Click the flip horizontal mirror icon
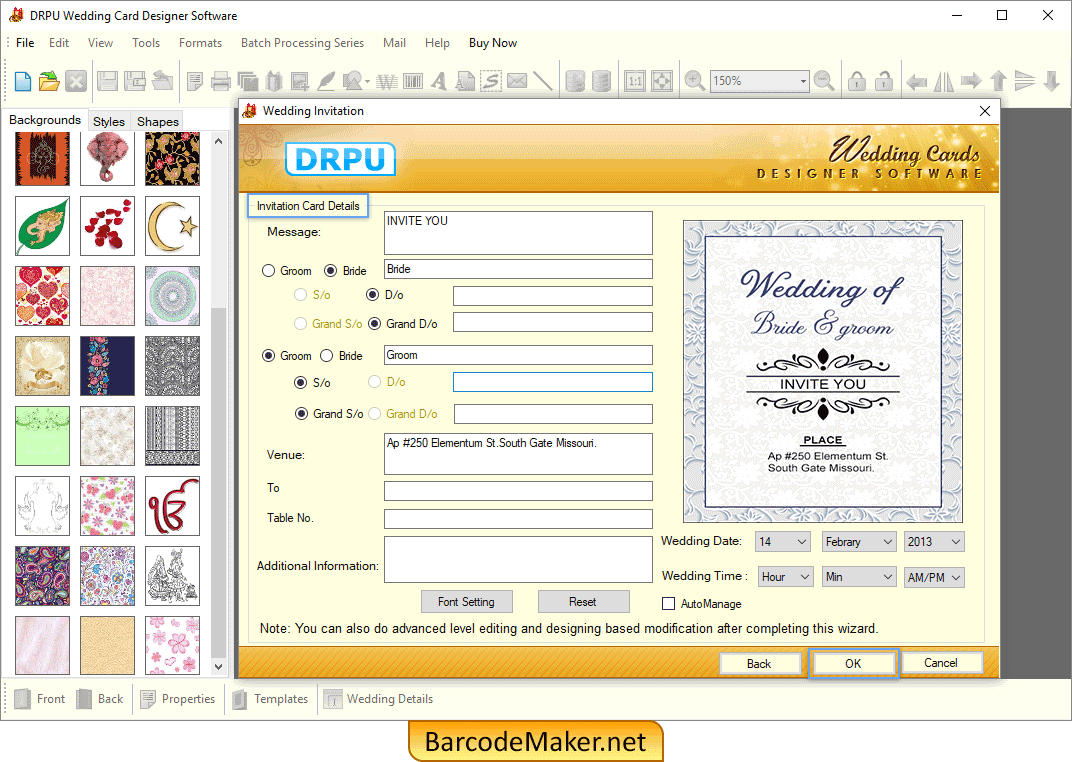This screenshot has width=1072, height=762. (943, 81)
